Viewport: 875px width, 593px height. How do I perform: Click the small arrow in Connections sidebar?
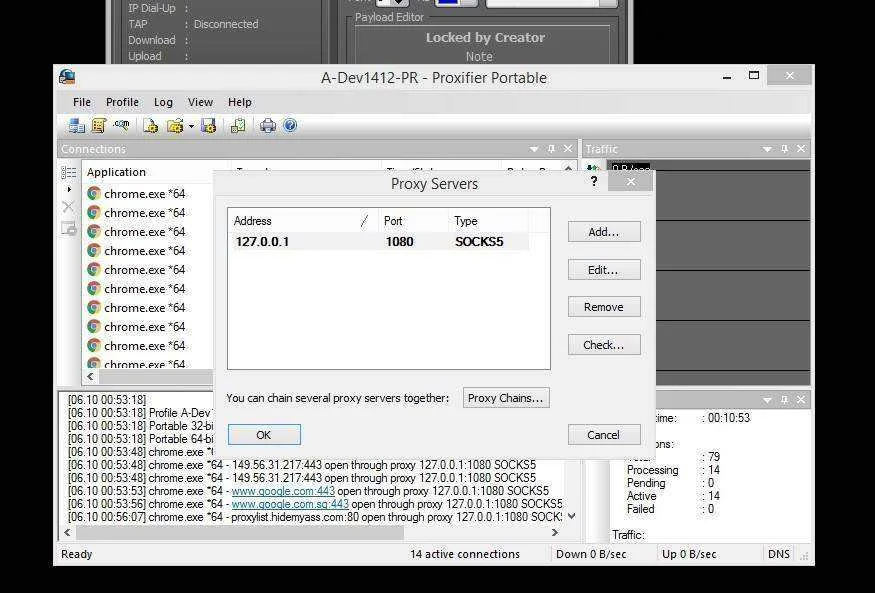(69, 190)
